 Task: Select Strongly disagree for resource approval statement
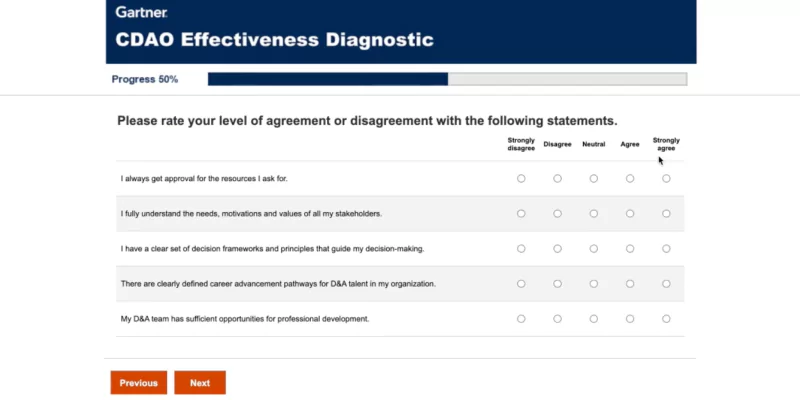(521, 179)
